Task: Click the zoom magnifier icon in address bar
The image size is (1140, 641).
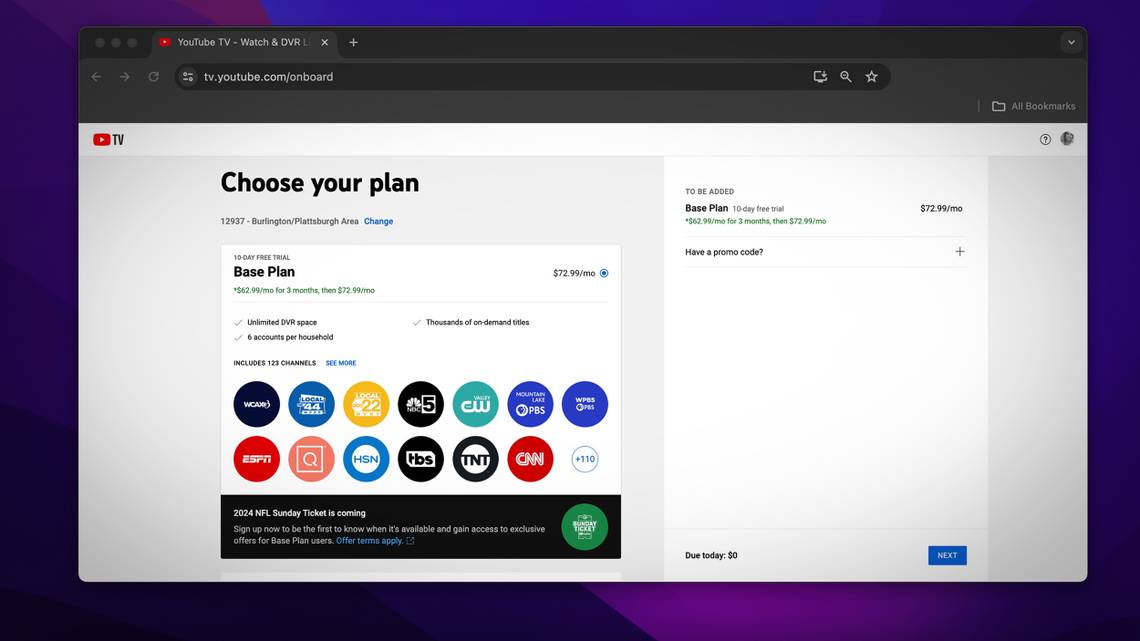Action: point(846,76)
